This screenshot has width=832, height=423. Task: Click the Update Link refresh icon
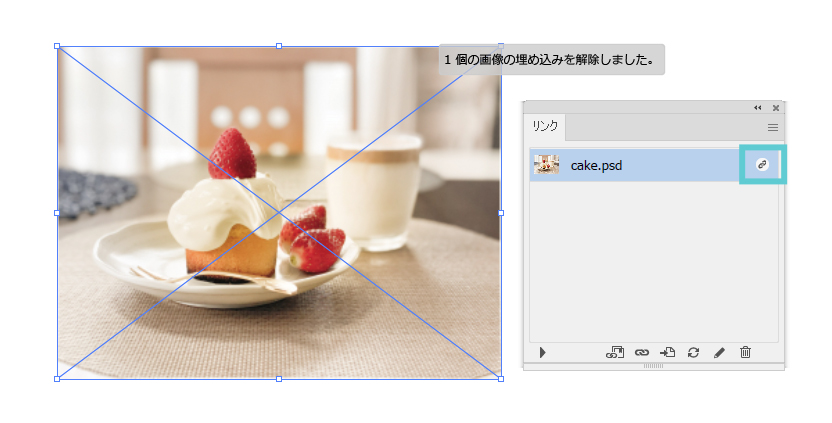point(693,352)
